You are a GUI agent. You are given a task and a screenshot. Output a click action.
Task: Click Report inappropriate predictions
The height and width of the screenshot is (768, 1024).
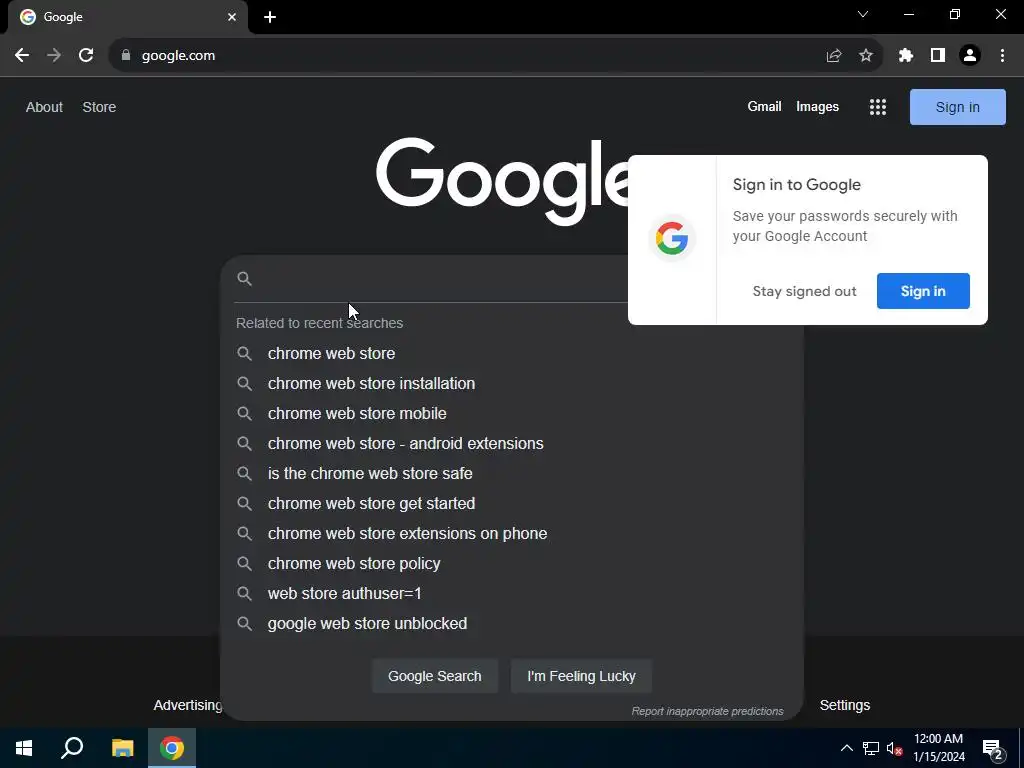point(707,711)
